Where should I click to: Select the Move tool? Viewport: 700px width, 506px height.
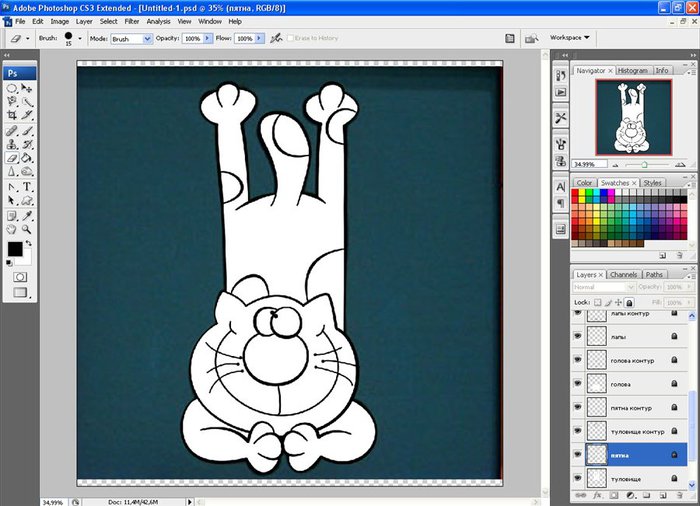pyautogui.click(x=27, y=88)
